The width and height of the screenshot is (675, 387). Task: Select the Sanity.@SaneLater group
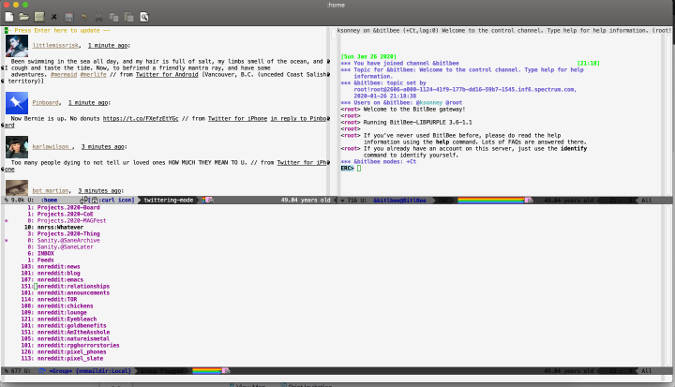tap(65, 247)
